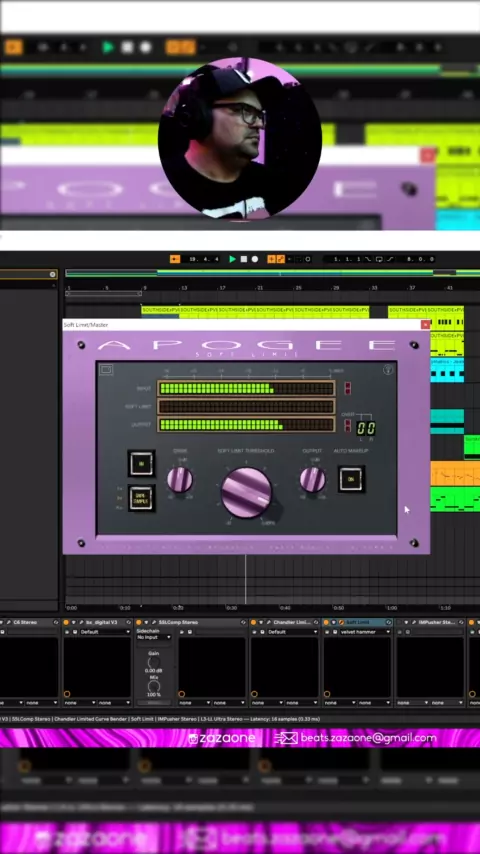
Task: Click the input clip indicator LEDs
Action: point(348,388)
